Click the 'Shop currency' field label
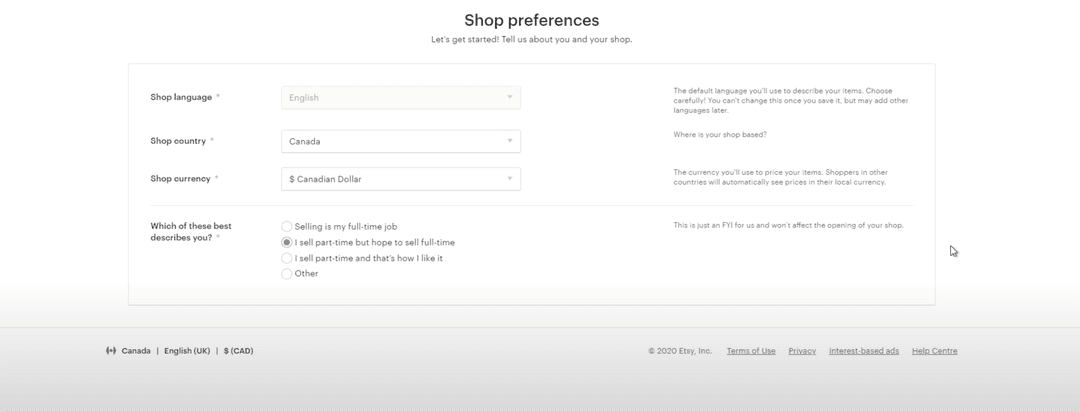This screenshot has height=412, width=1080. click(180, 179)
